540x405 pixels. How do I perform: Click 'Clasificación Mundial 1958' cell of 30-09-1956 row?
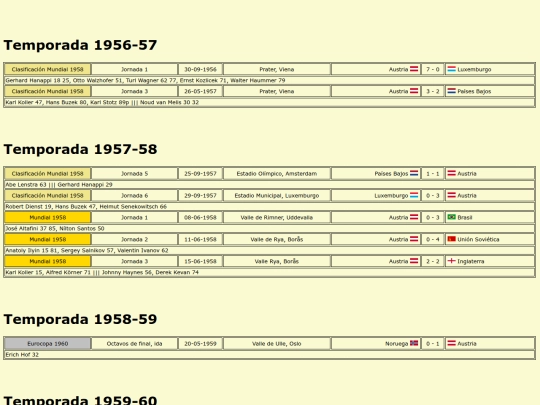click(48, 69)
